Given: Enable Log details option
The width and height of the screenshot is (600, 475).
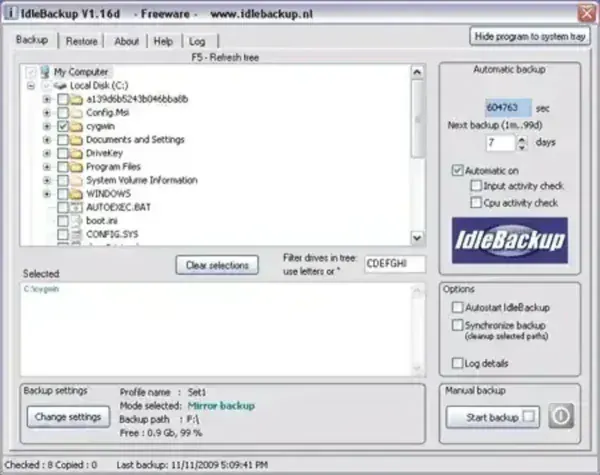Looking at the screenshot, I should point(457,363).
